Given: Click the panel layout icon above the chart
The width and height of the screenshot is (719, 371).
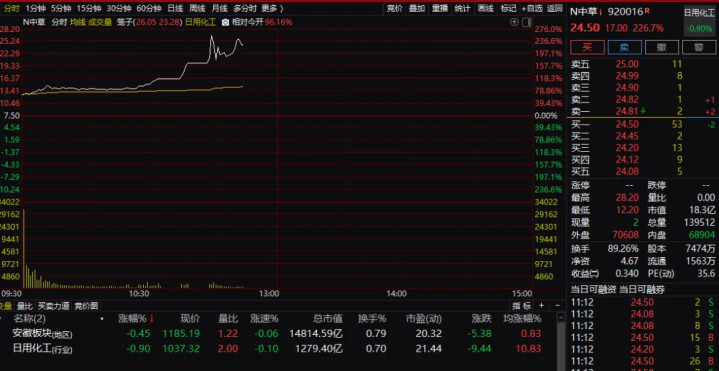Looking at the screenshot, I should point(527,22).
